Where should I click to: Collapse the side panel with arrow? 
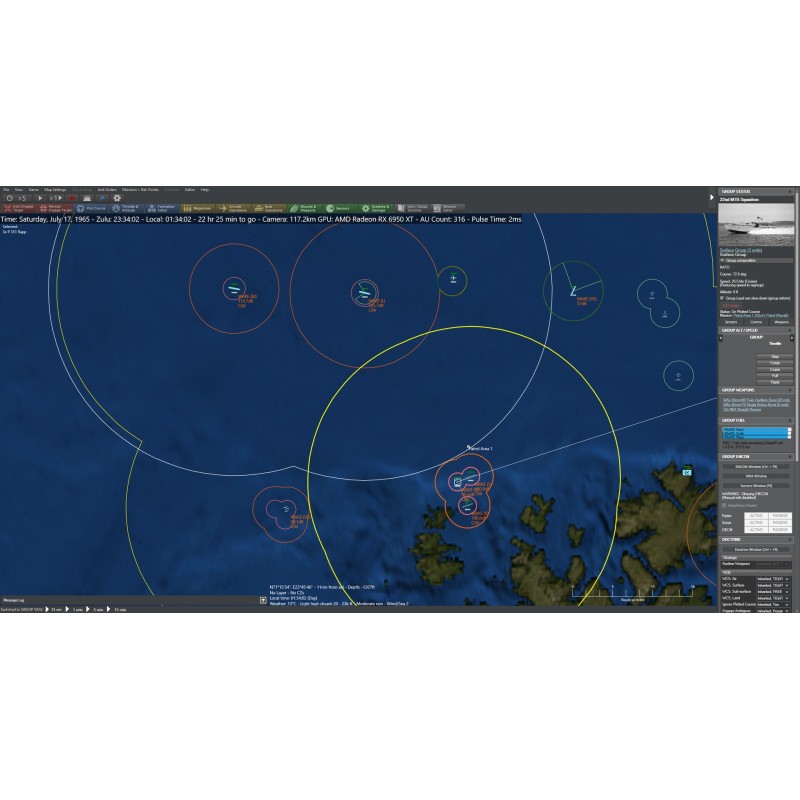[711, 197]
